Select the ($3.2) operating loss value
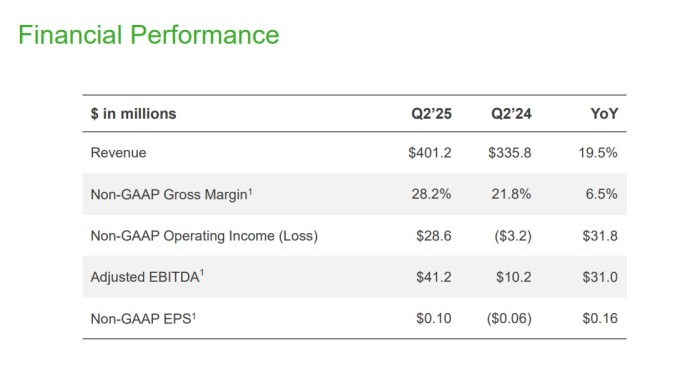The height and width of the screenshot is (368, 680). tap(513, 235)
